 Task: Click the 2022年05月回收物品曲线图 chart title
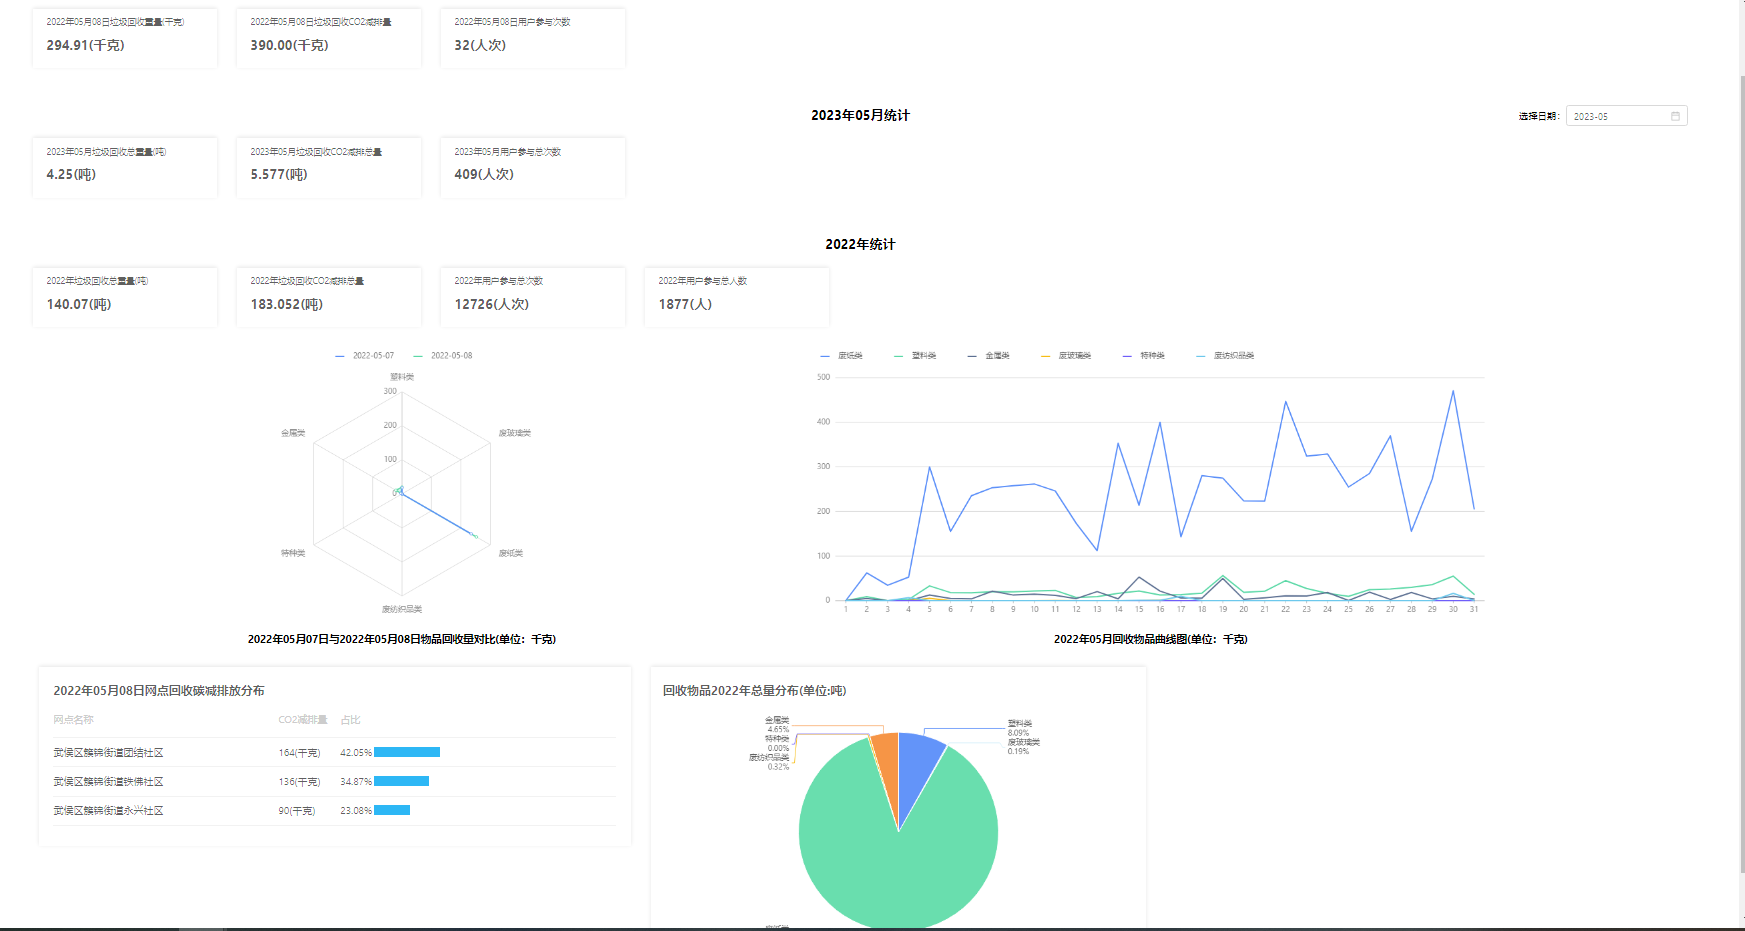[x=1150, y=639]
